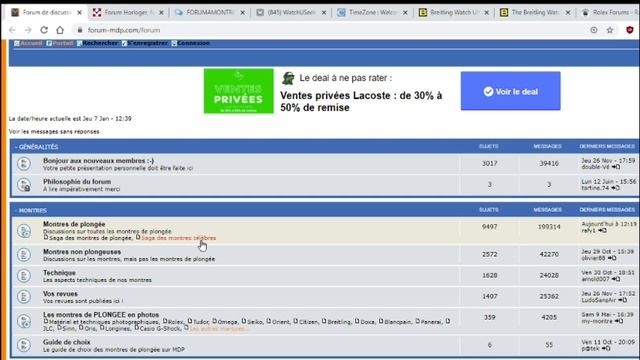The image size is (640, 360).
Task: Open the red shield extension icon
Action: (x=630, y=30)
